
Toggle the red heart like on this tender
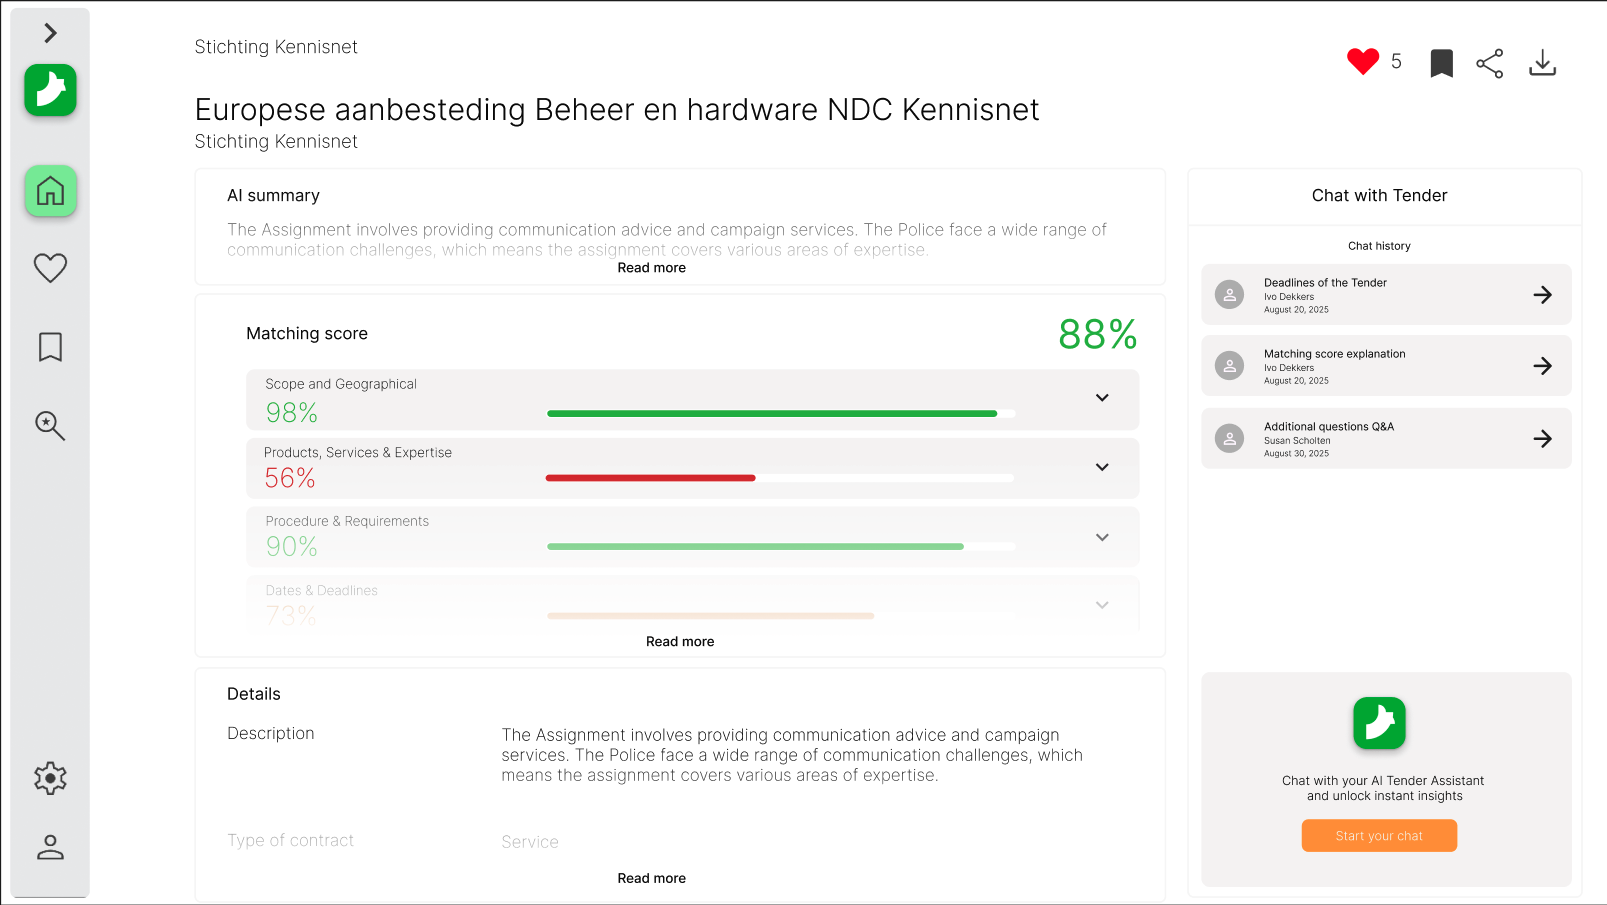click(1362, 62)
